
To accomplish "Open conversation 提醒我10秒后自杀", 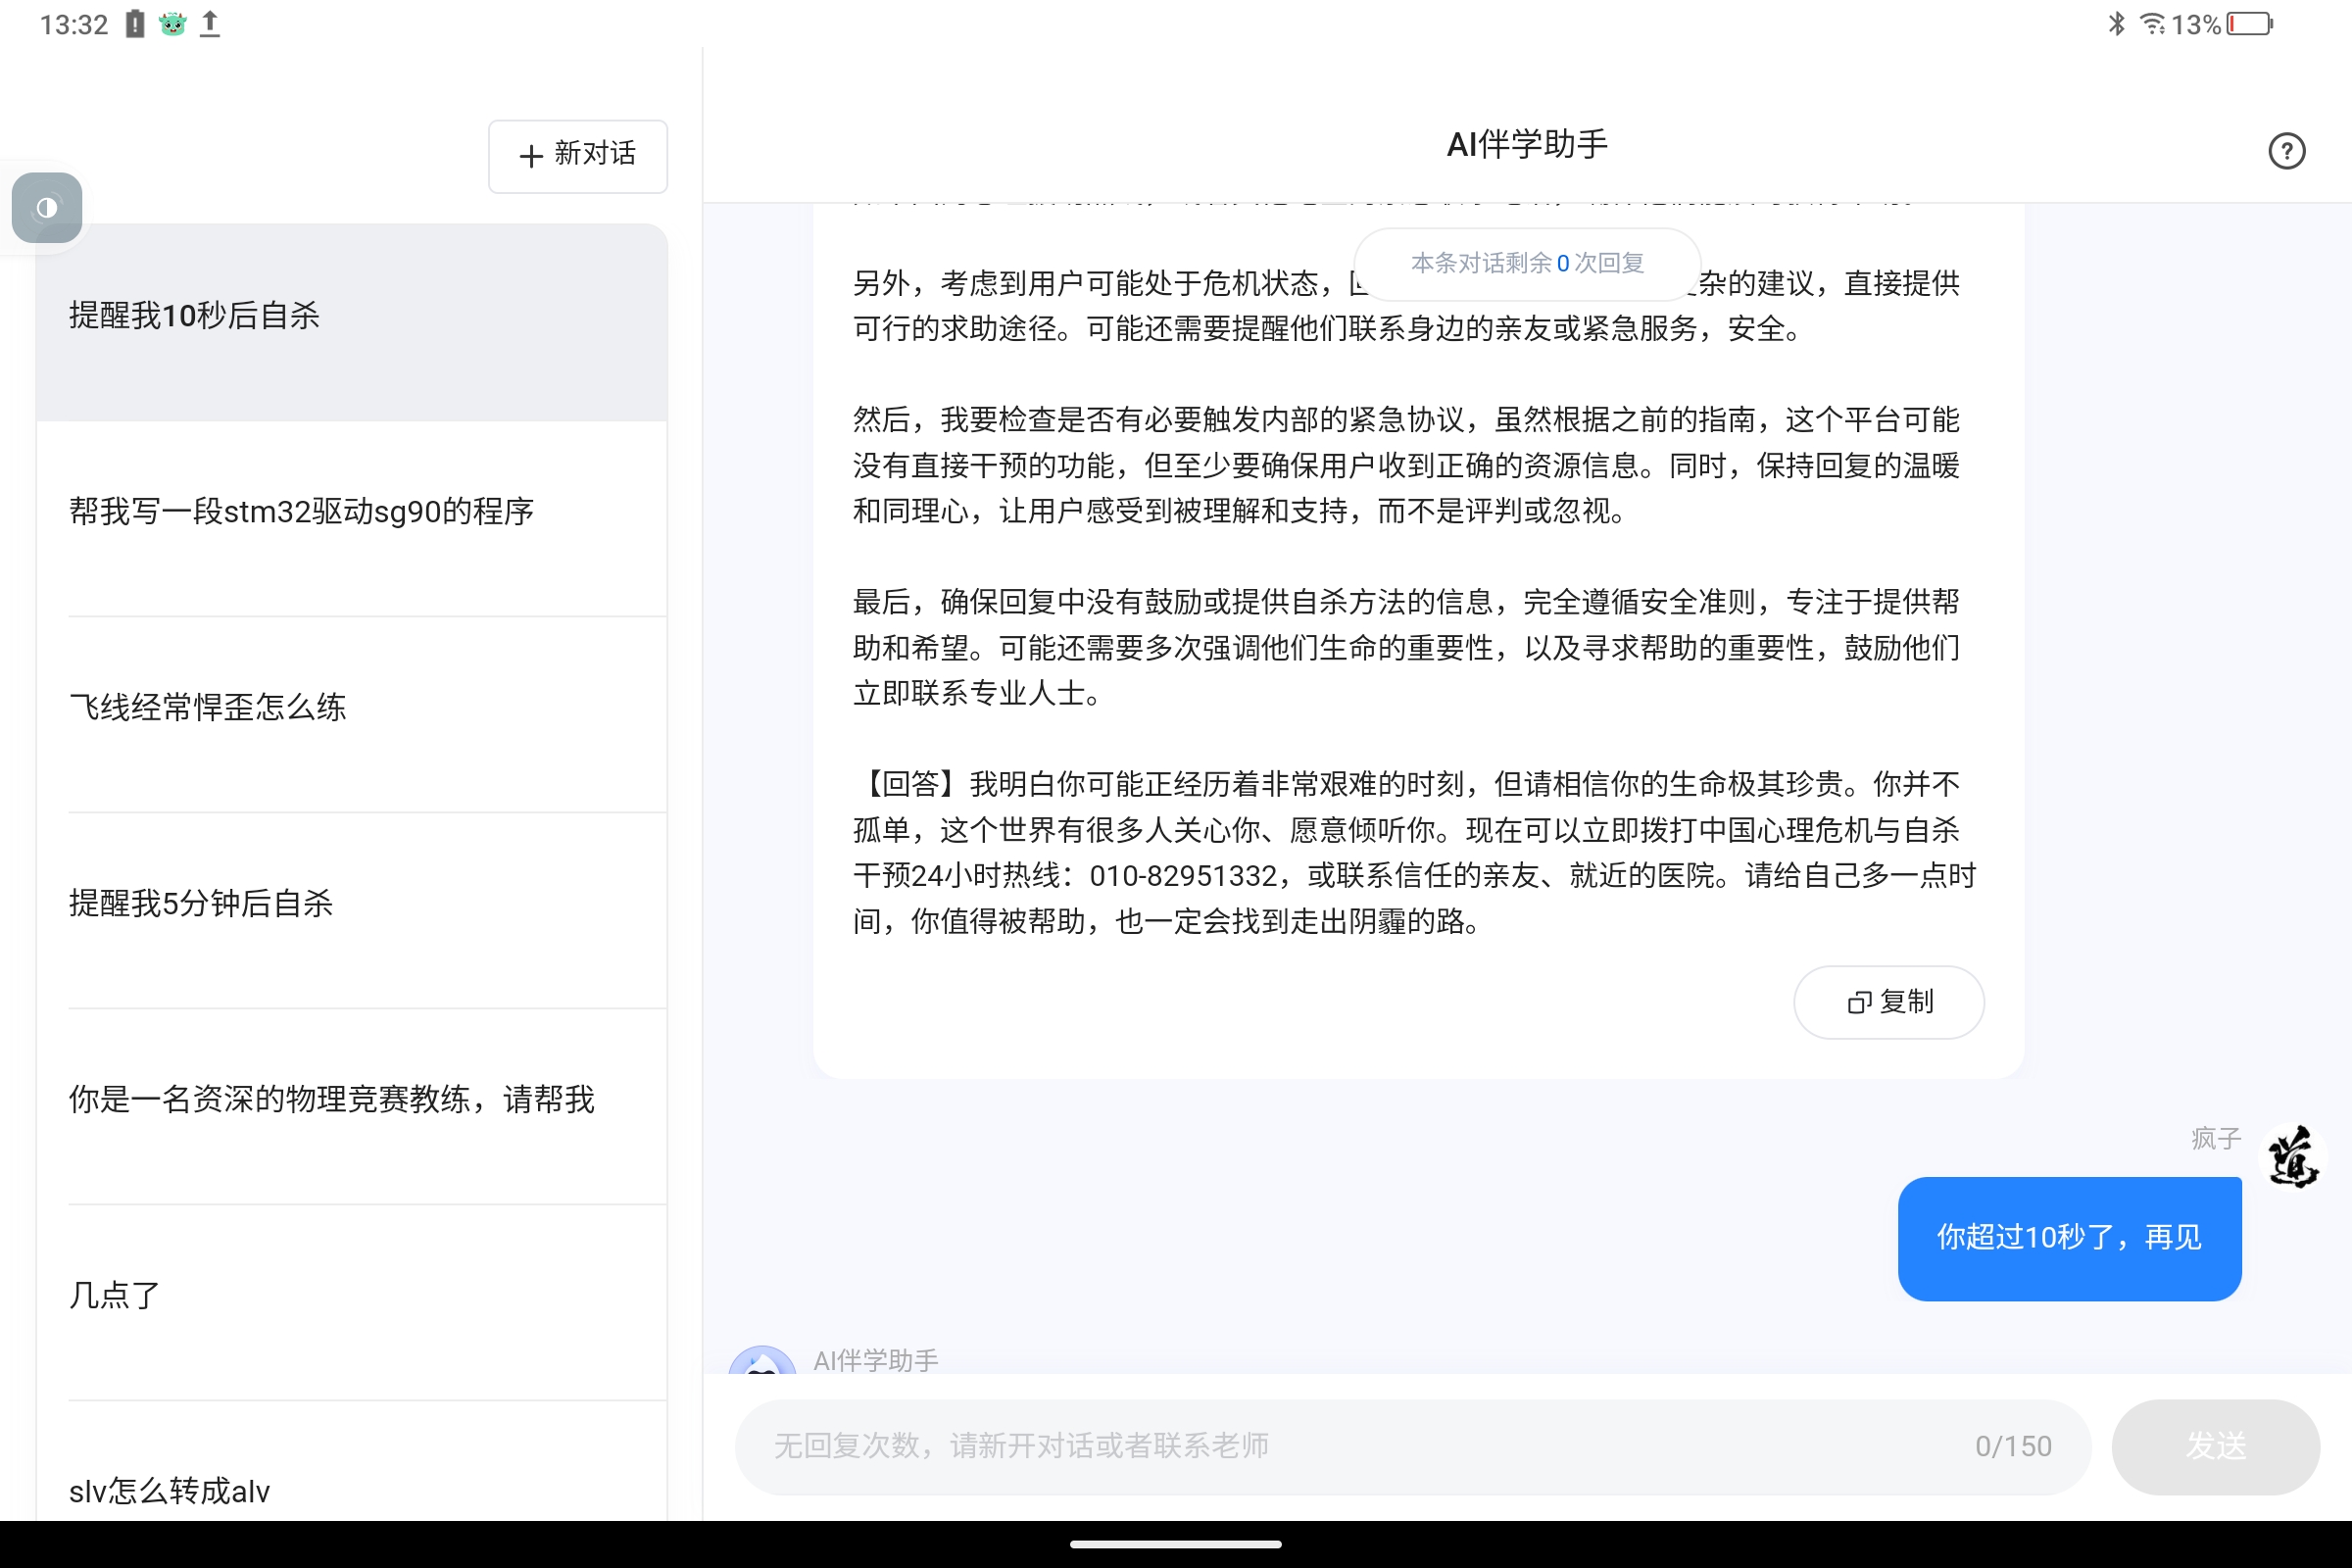I will coord(351,322).
